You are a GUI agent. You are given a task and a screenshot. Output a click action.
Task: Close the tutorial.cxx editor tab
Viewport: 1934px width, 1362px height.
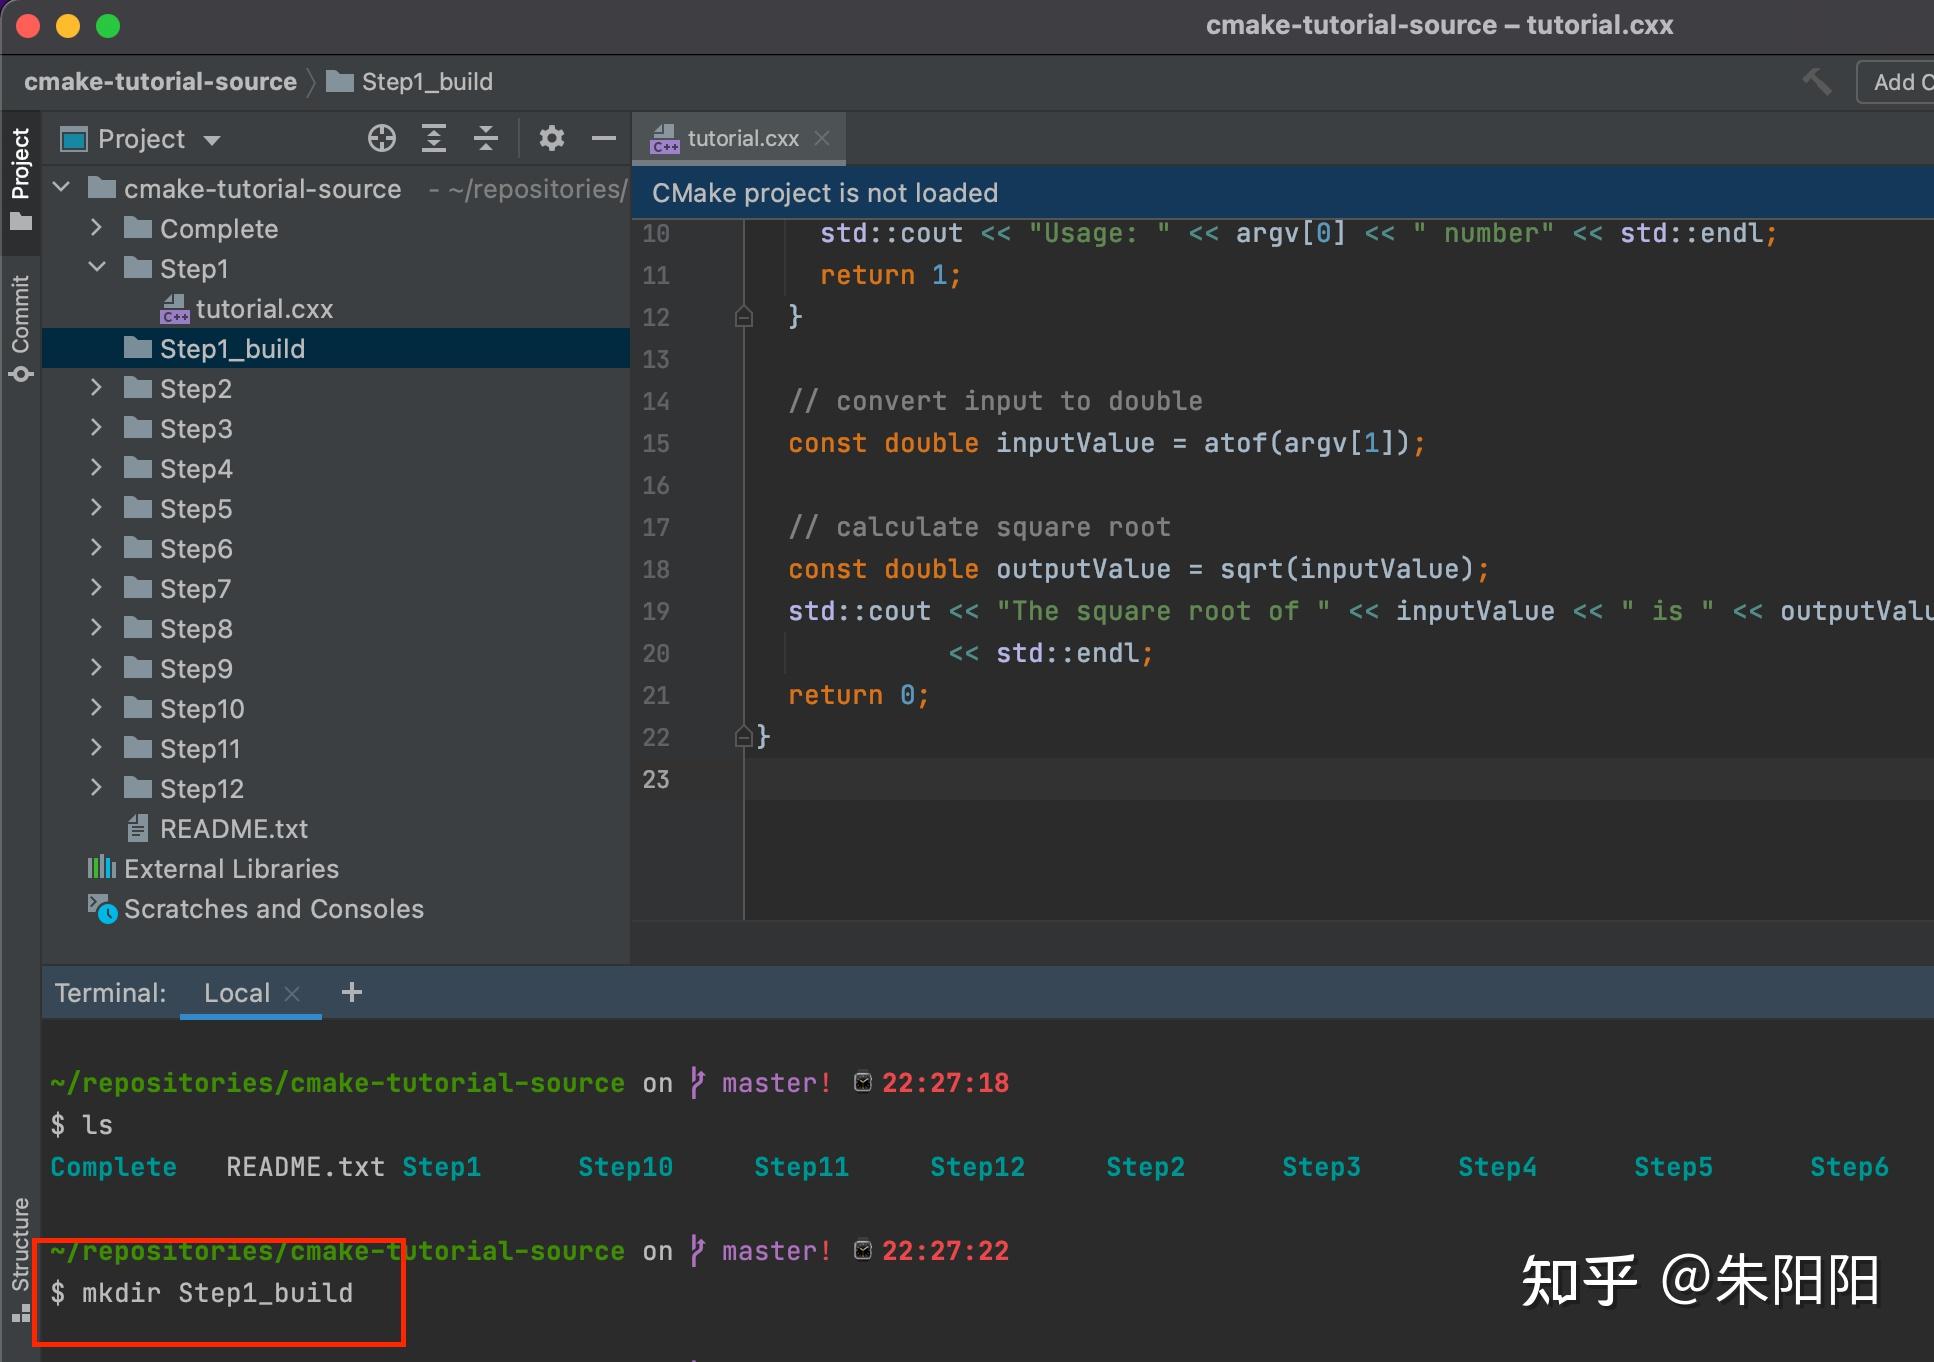[x=822, y=138]
